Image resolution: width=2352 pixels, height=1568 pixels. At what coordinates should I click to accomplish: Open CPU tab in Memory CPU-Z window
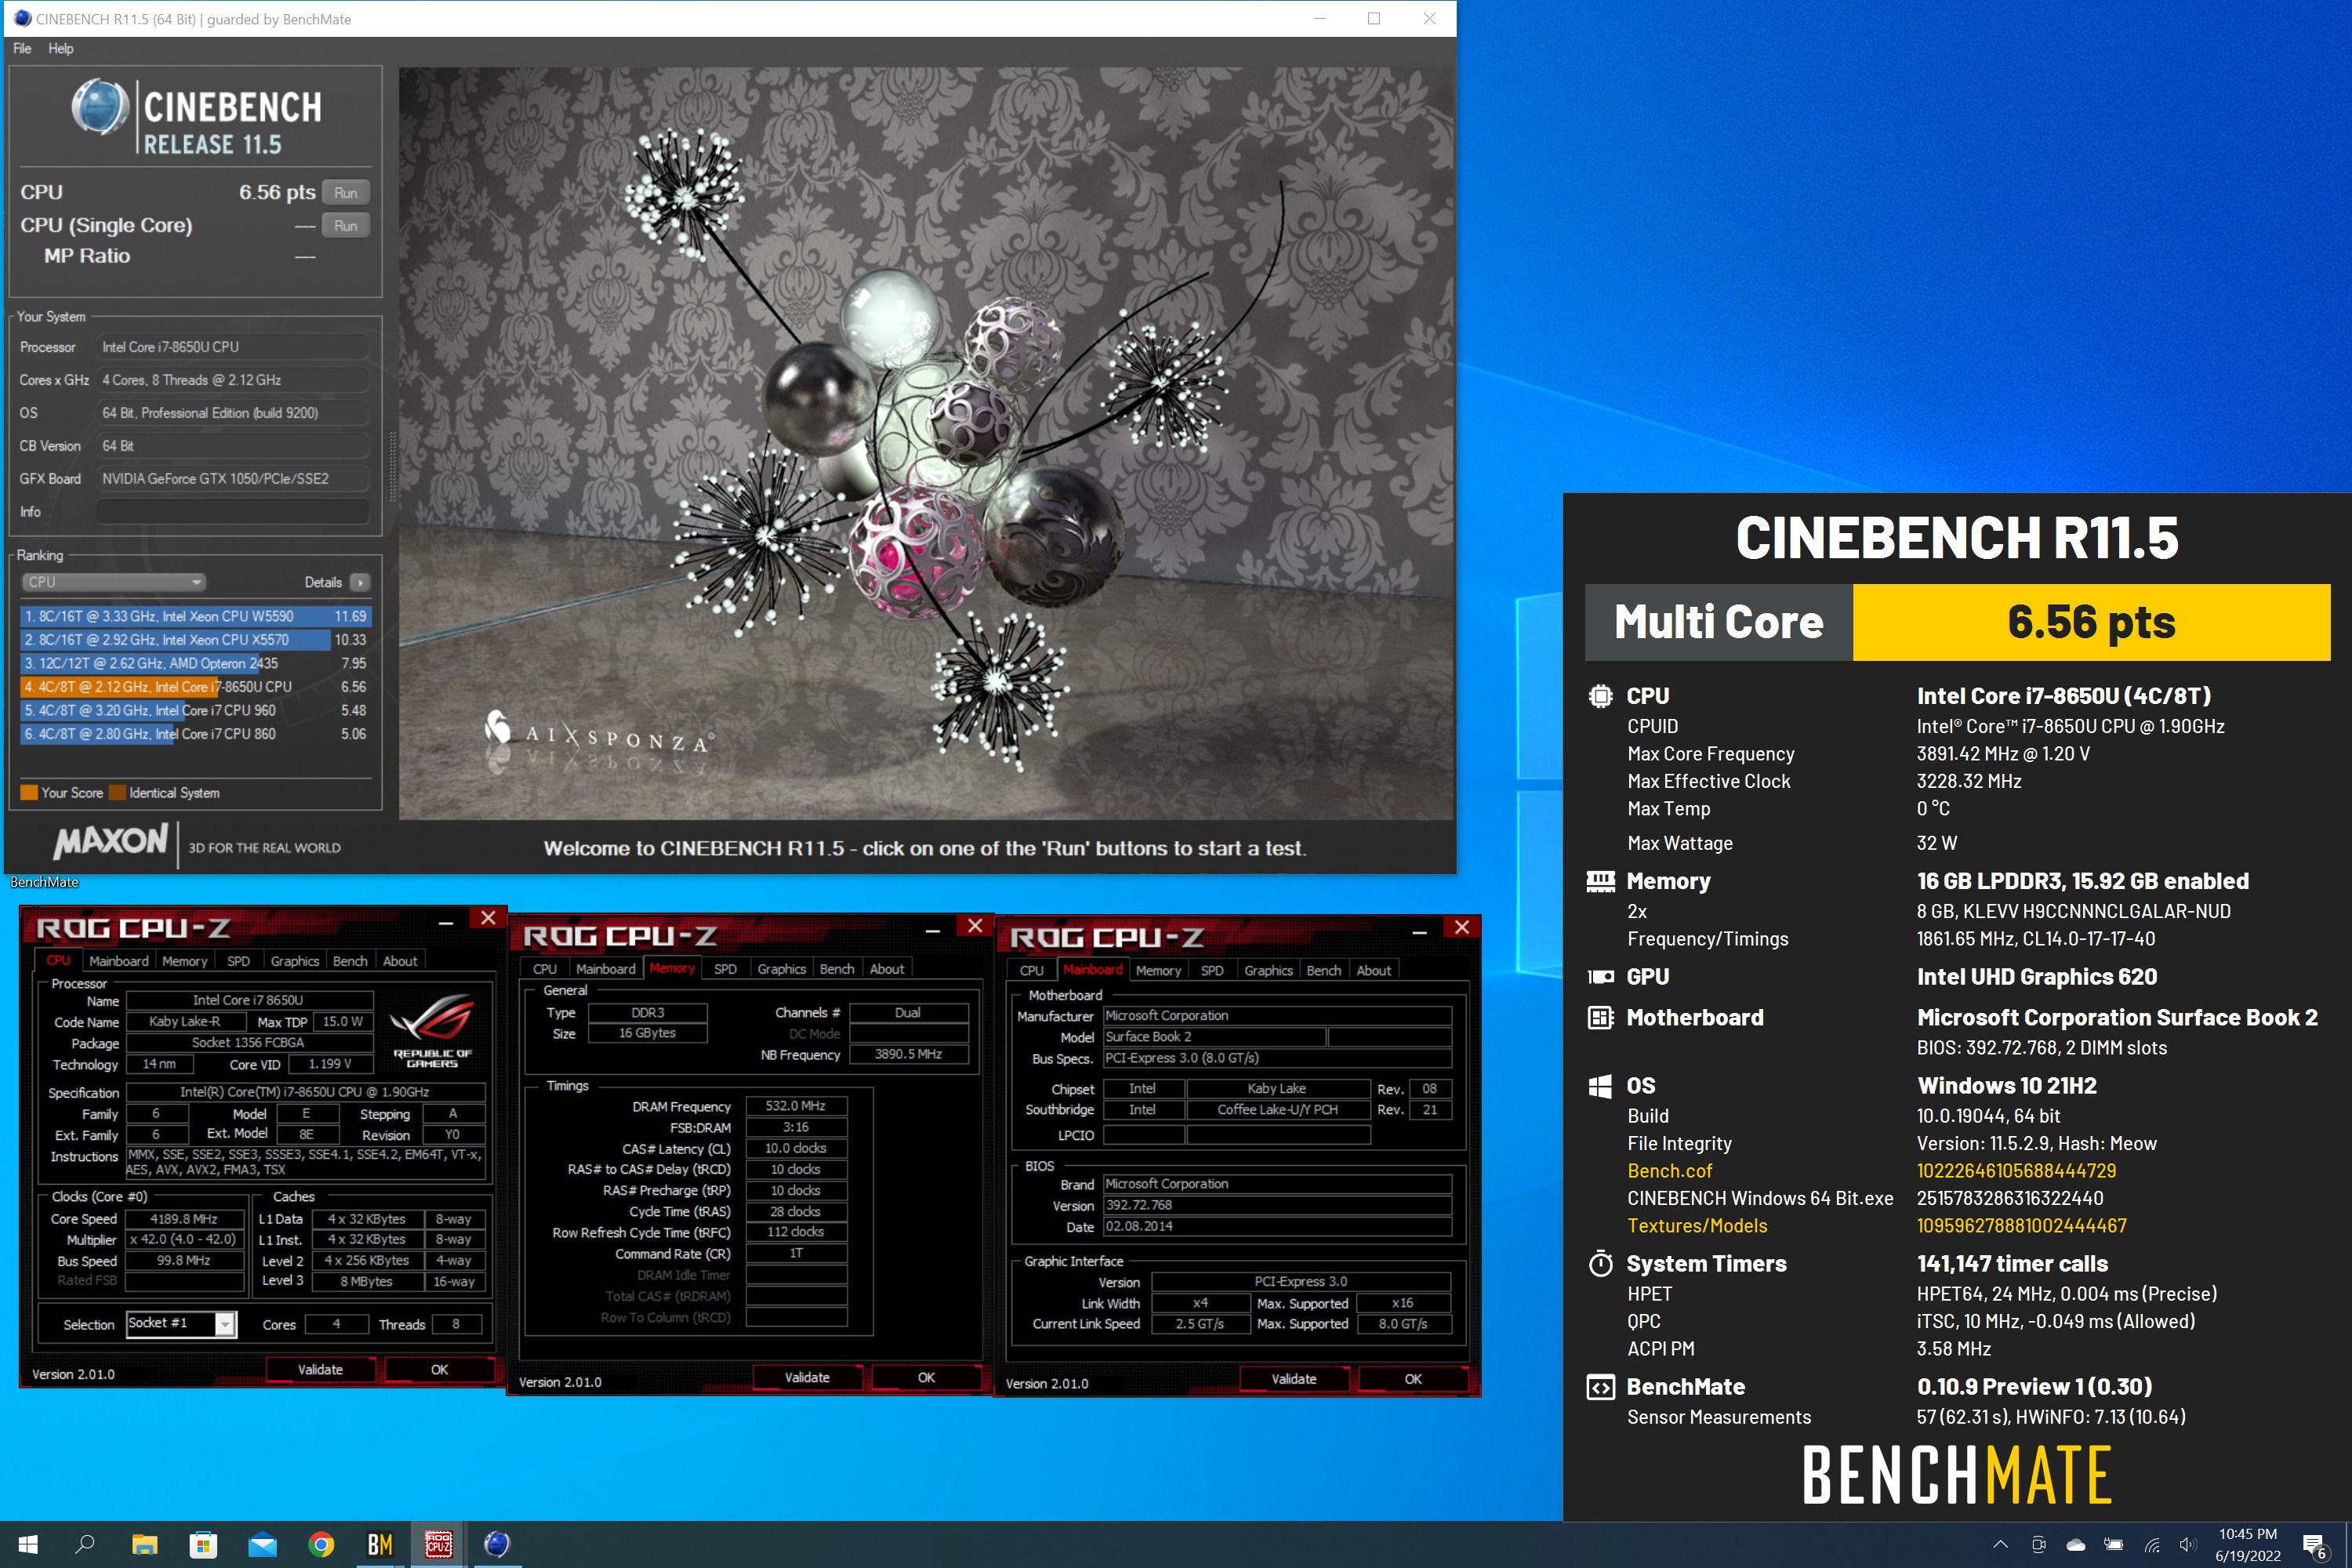click(545, 968)
